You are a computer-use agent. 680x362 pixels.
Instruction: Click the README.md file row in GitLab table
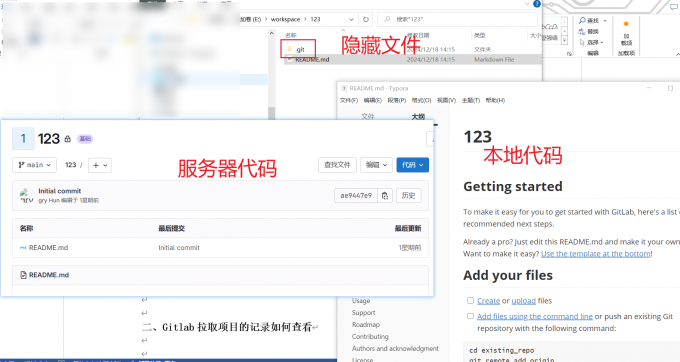[x=220, y=248]
